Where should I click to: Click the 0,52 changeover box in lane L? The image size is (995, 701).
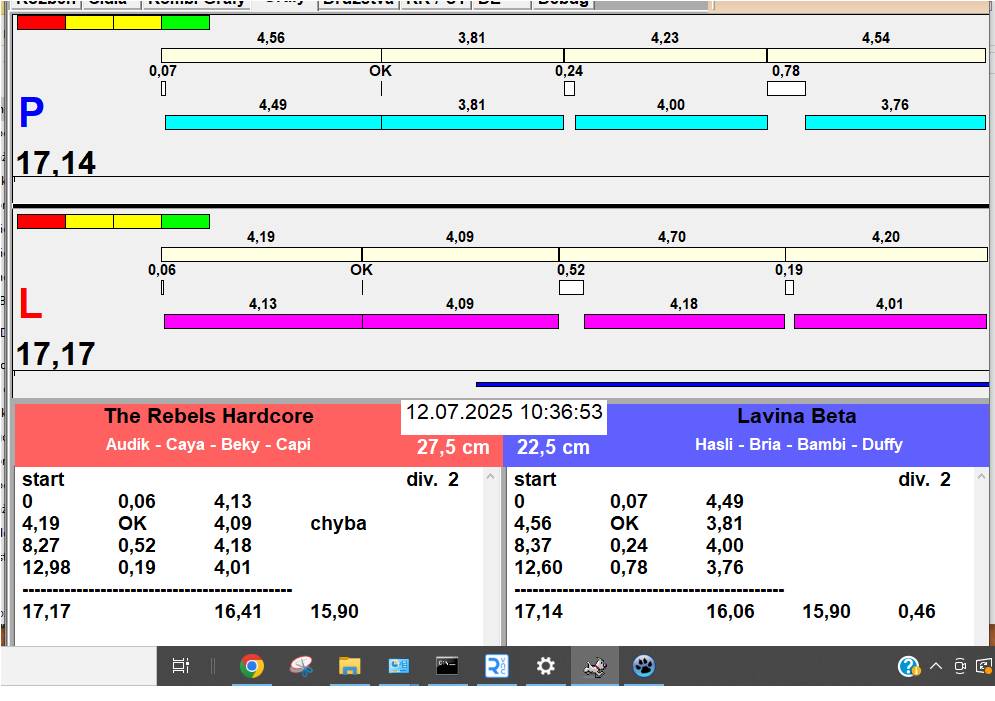click(571, 287)
